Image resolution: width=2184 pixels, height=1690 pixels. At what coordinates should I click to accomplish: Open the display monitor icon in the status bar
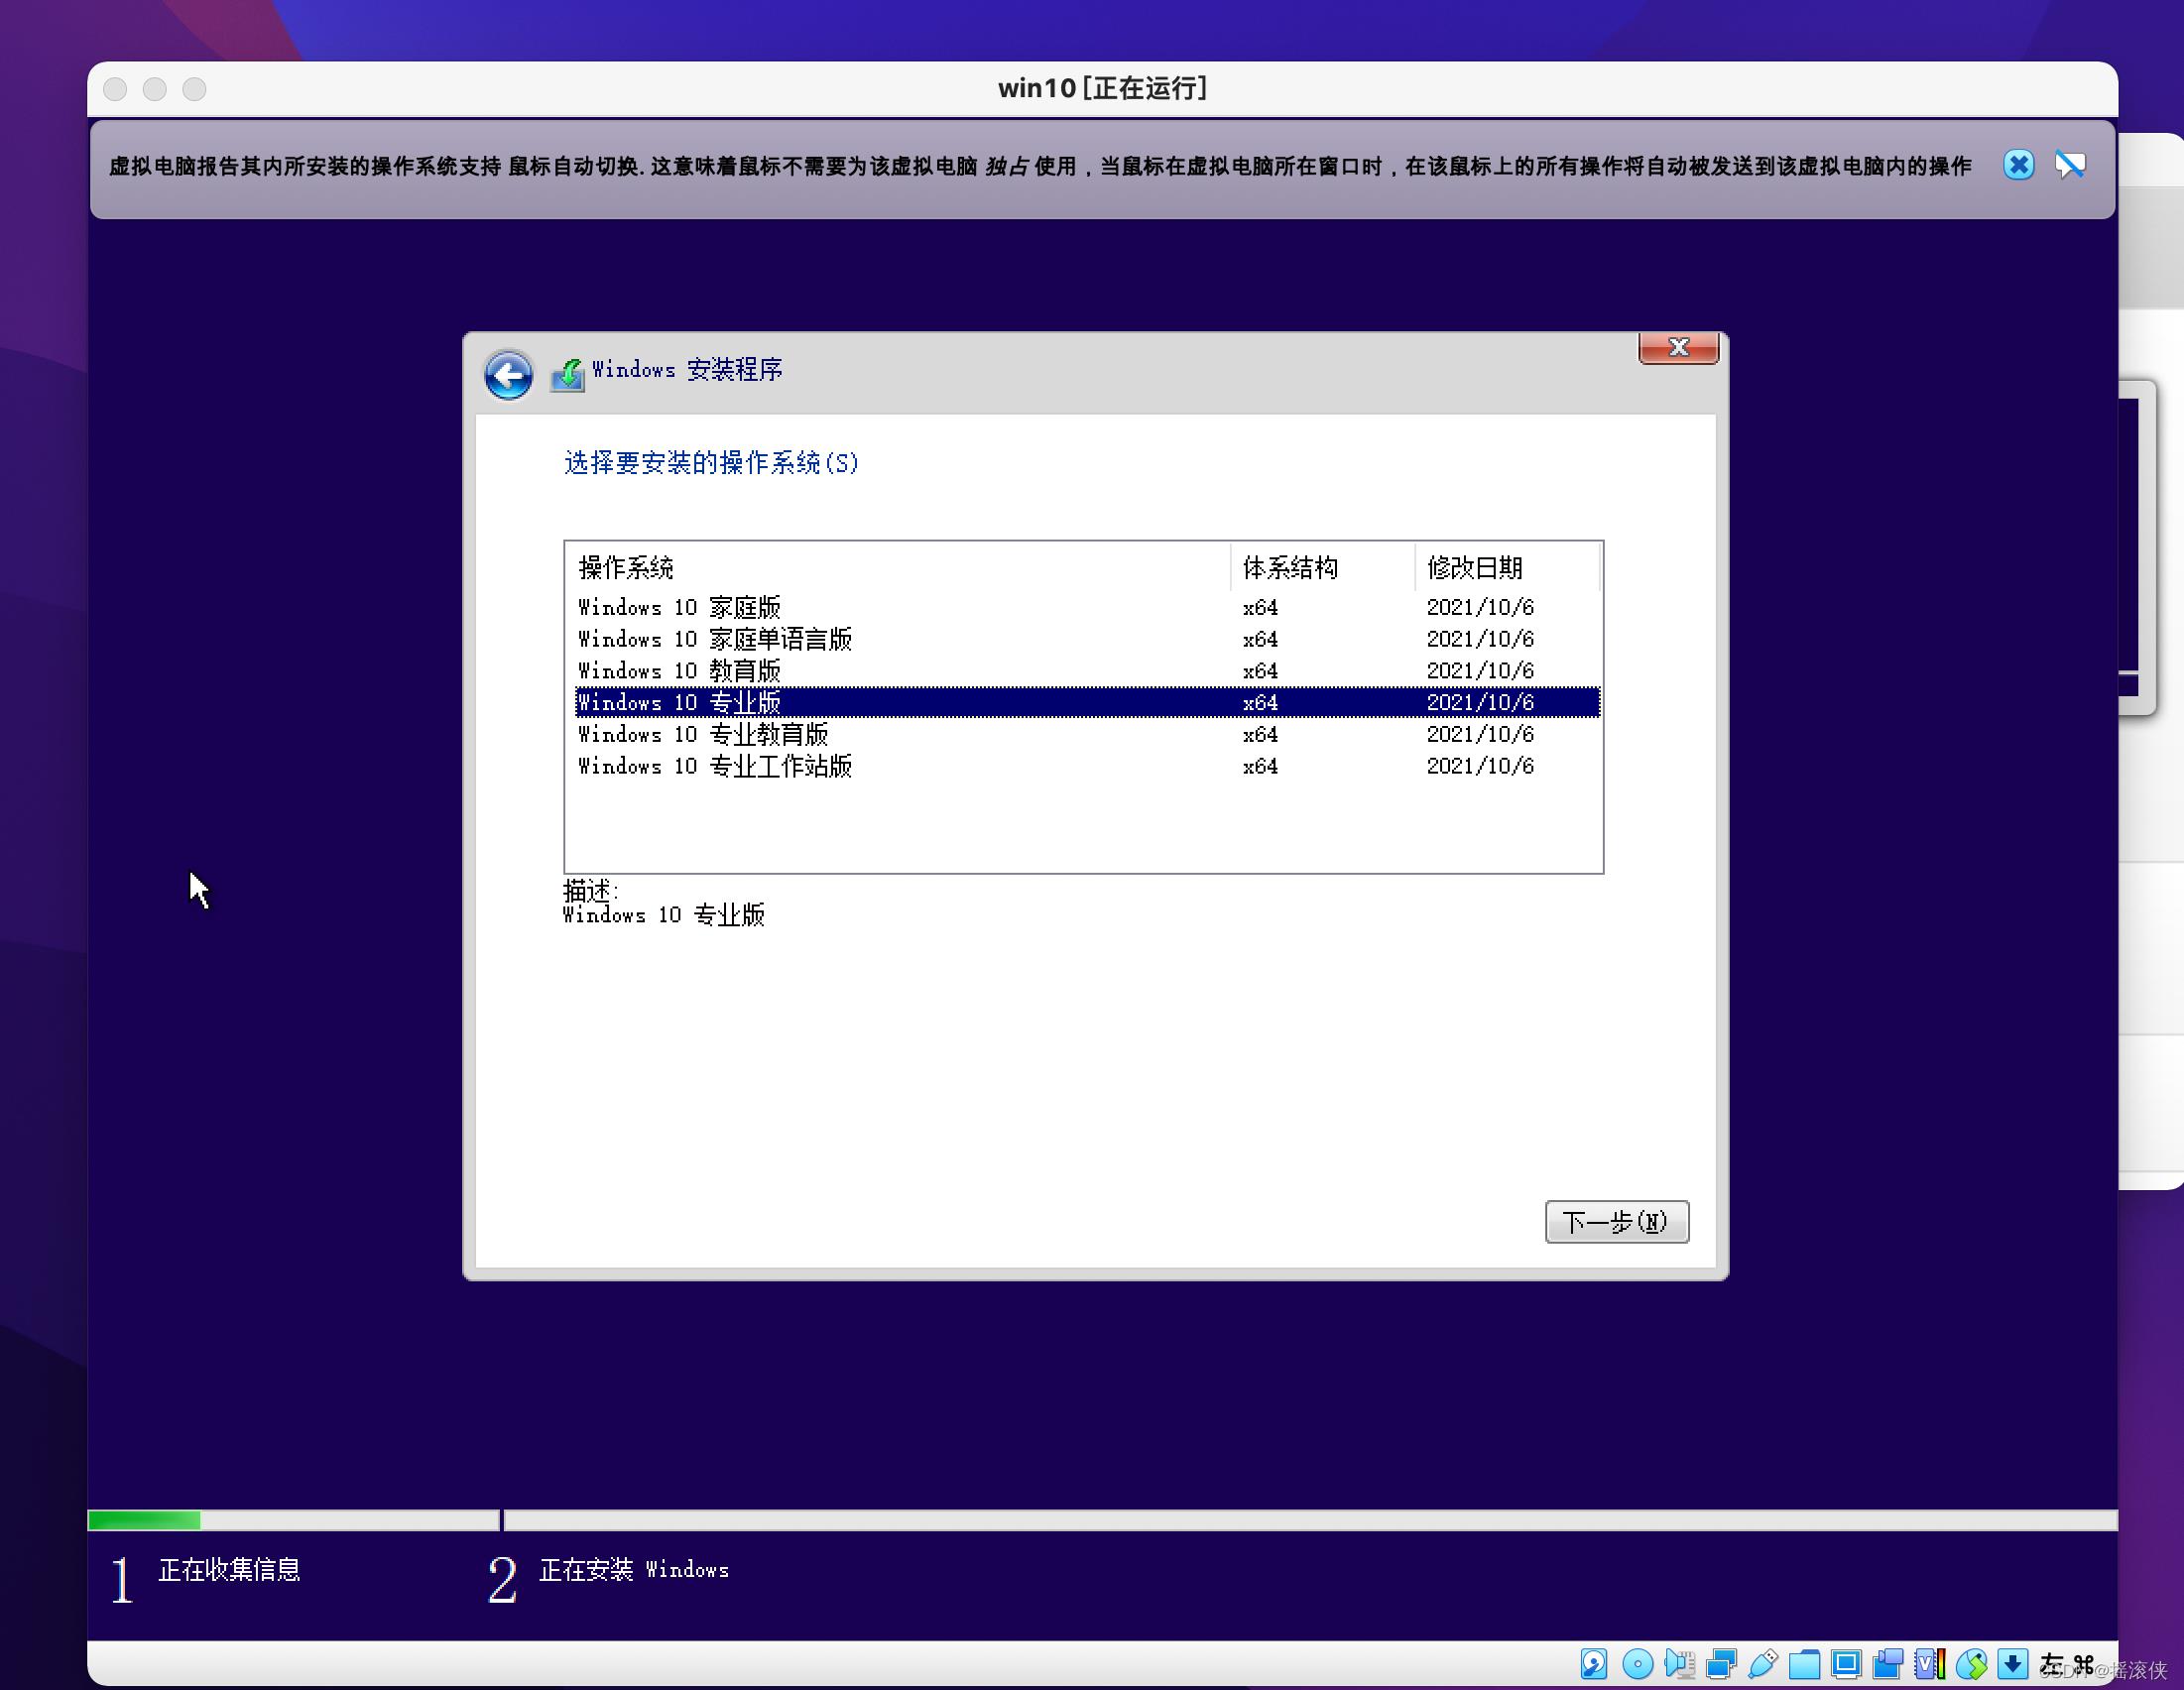coord(1846,1664)
